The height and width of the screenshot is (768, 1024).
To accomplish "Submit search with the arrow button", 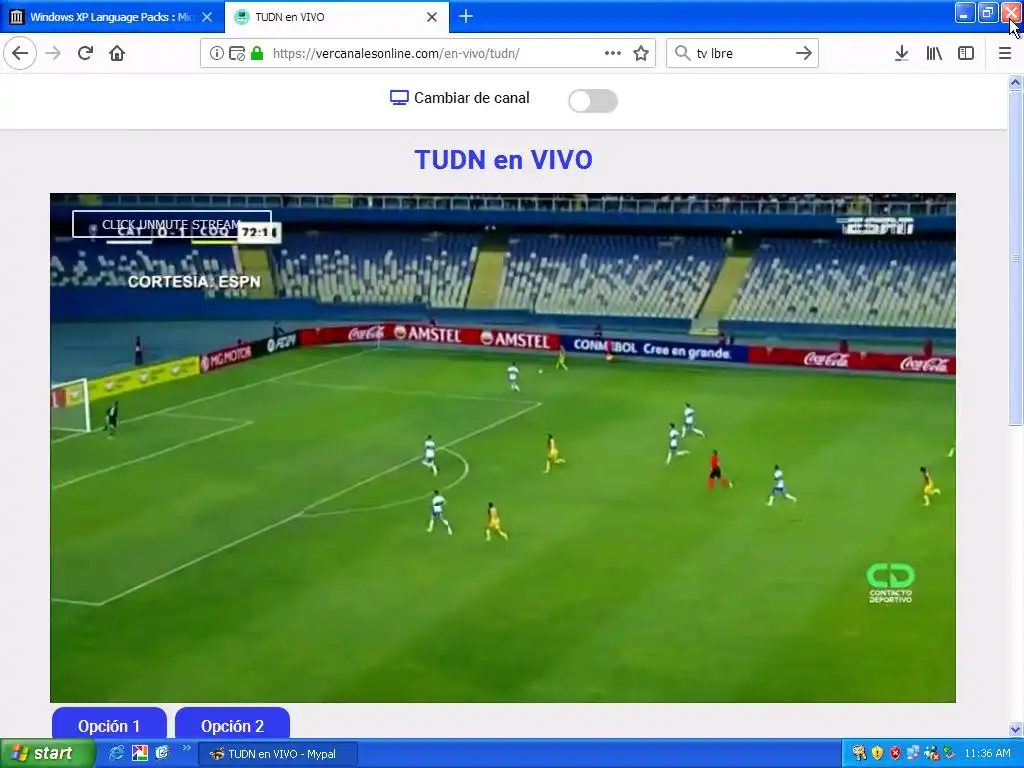I will [x=804, y=54].
